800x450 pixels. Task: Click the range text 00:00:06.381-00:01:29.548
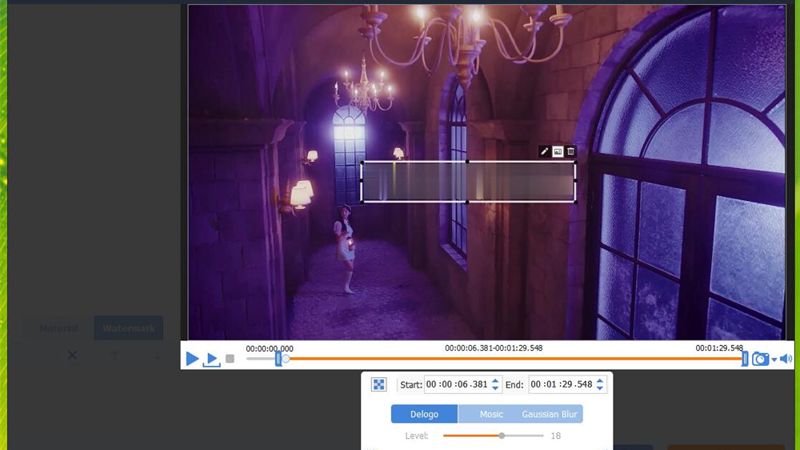tap(493, 348)
